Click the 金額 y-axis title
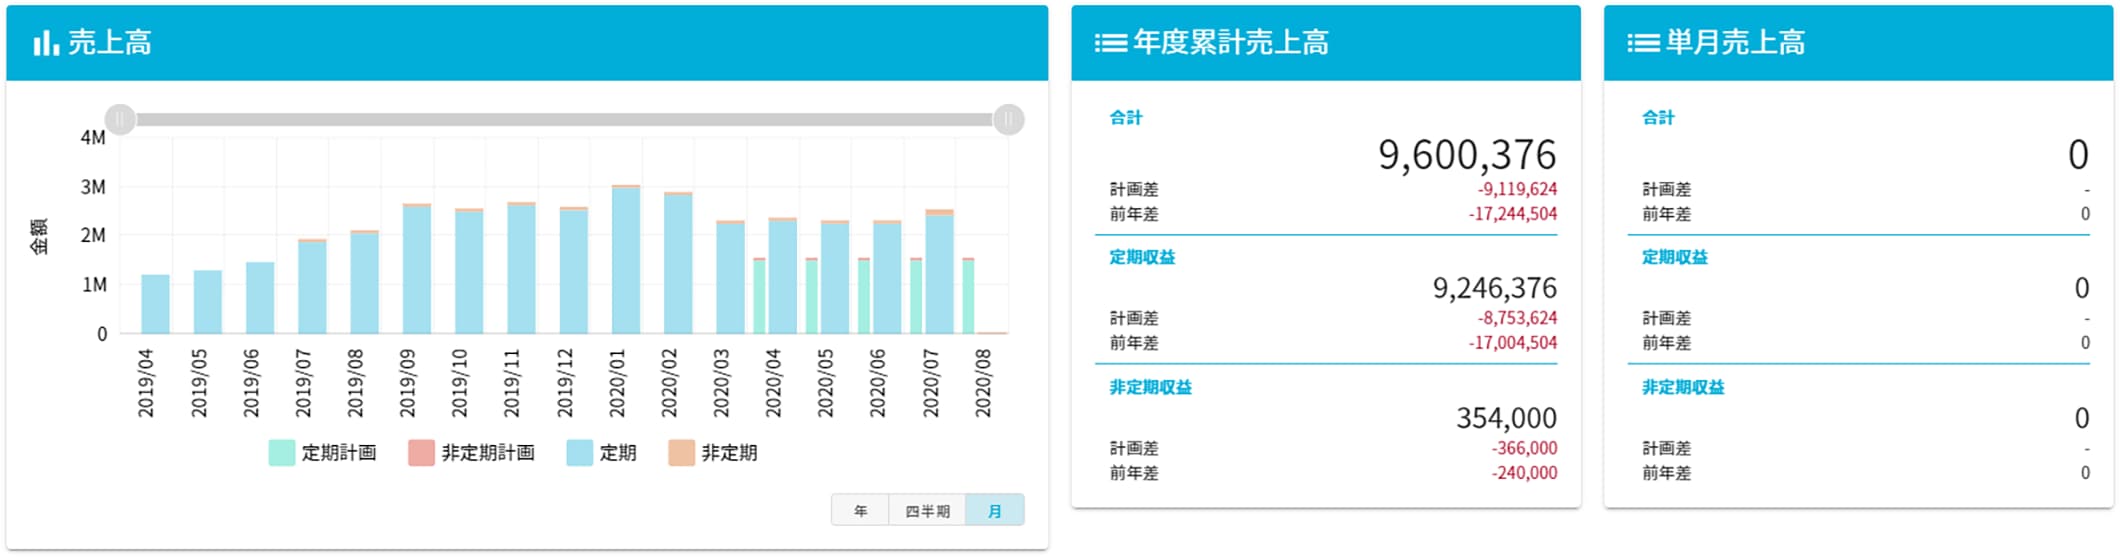This screenshot has height=558, width=2120. point(39,236)
